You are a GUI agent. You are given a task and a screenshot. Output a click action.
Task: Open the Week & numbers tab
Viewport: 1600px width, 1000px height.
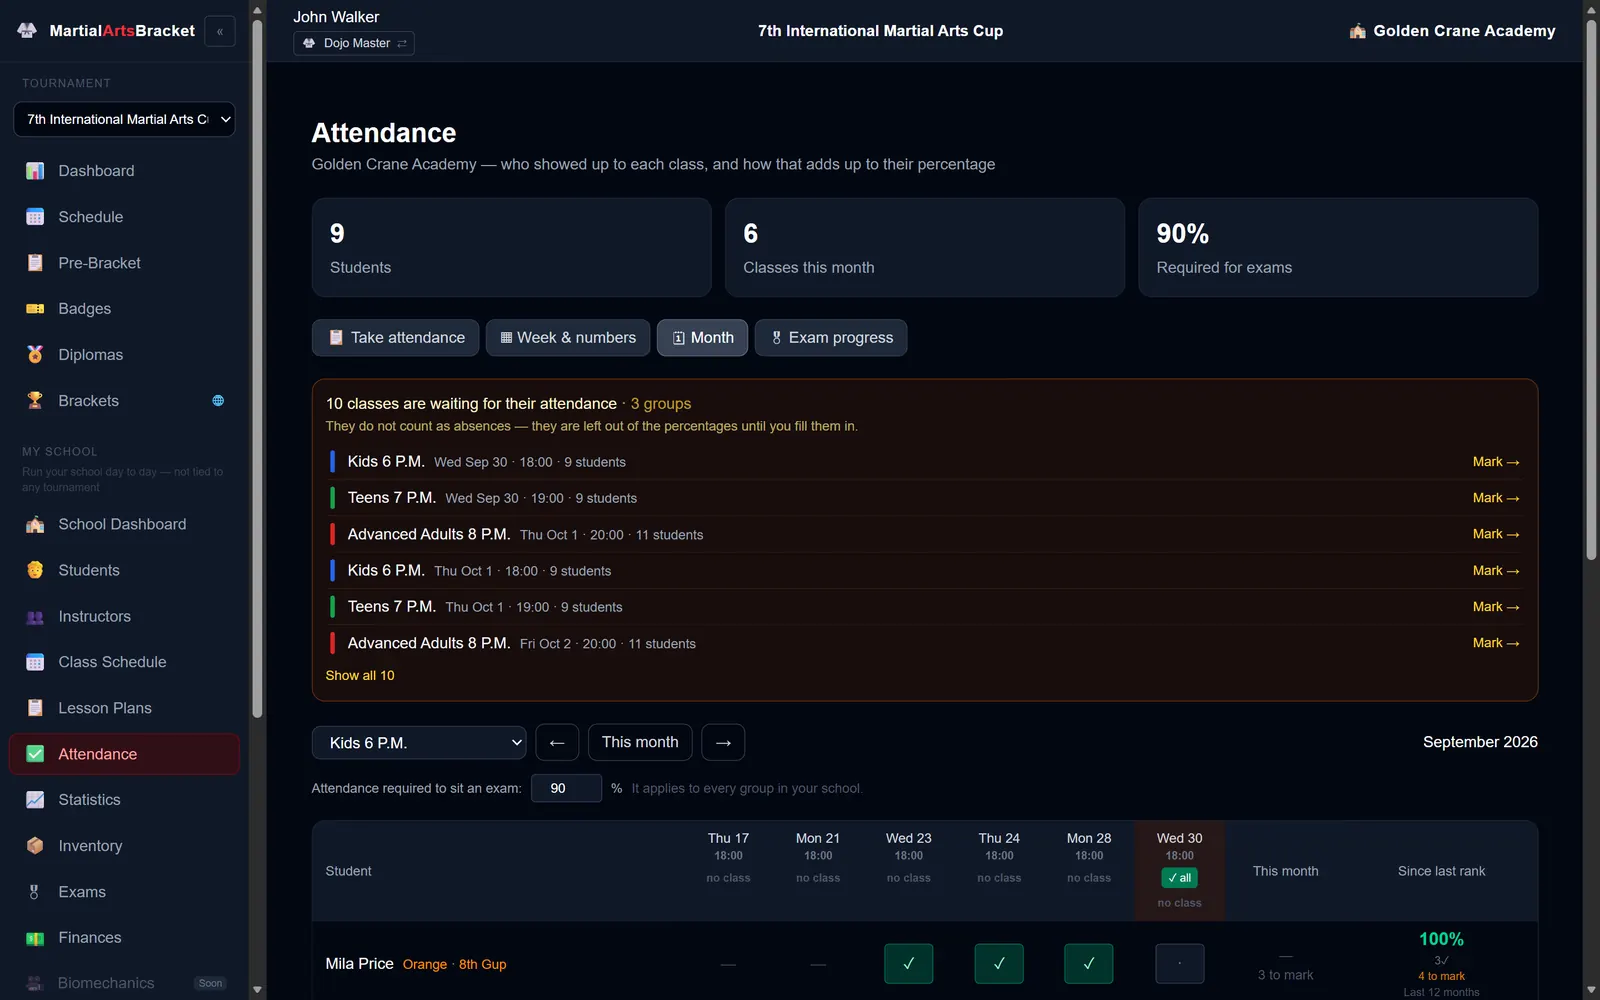click(x=568, y=338)
